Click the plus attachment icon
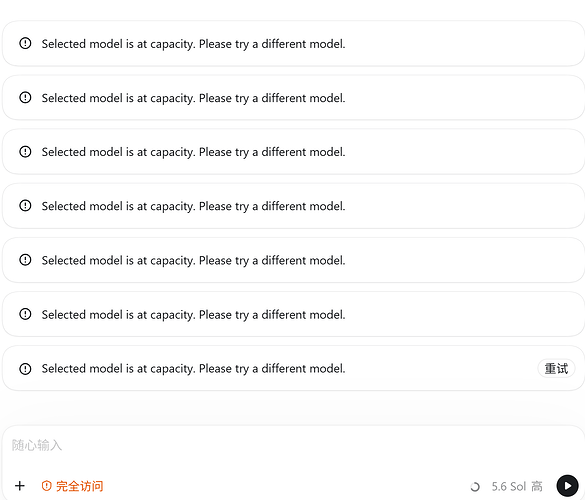This screenshot has width=585, height=500. (20, 486)
